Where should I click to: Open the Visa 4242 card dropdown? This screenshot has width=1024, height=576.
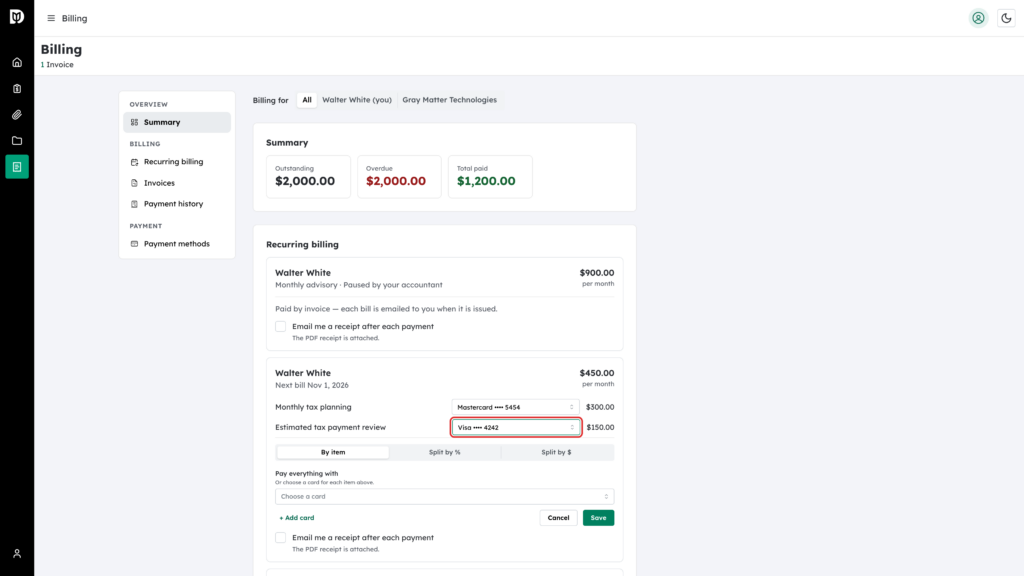(515, 428)
